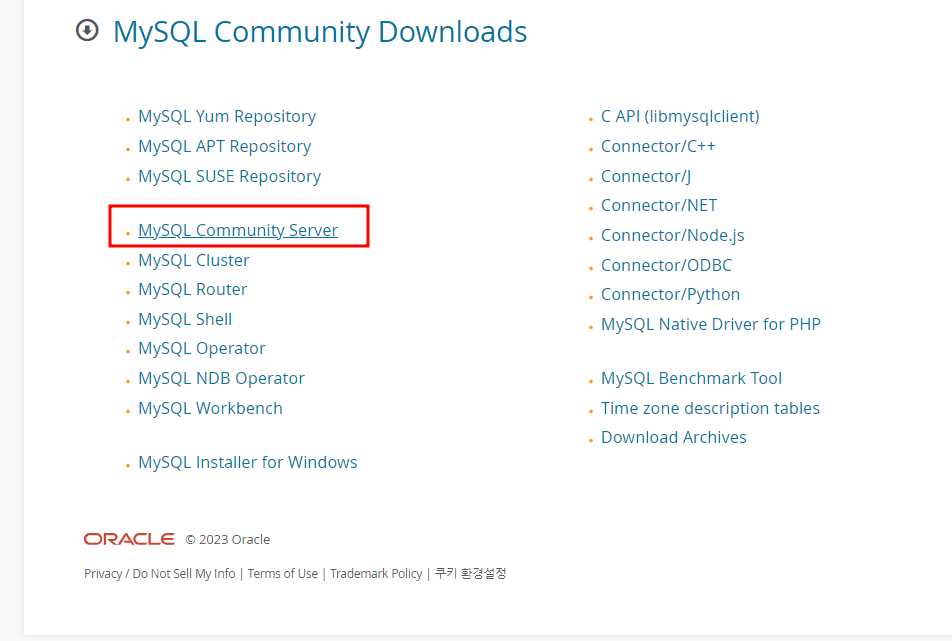Go to Connector/ODBC downloads
Image resolution: width=952 pixels, height=641 pixels.
pos(666,265)
